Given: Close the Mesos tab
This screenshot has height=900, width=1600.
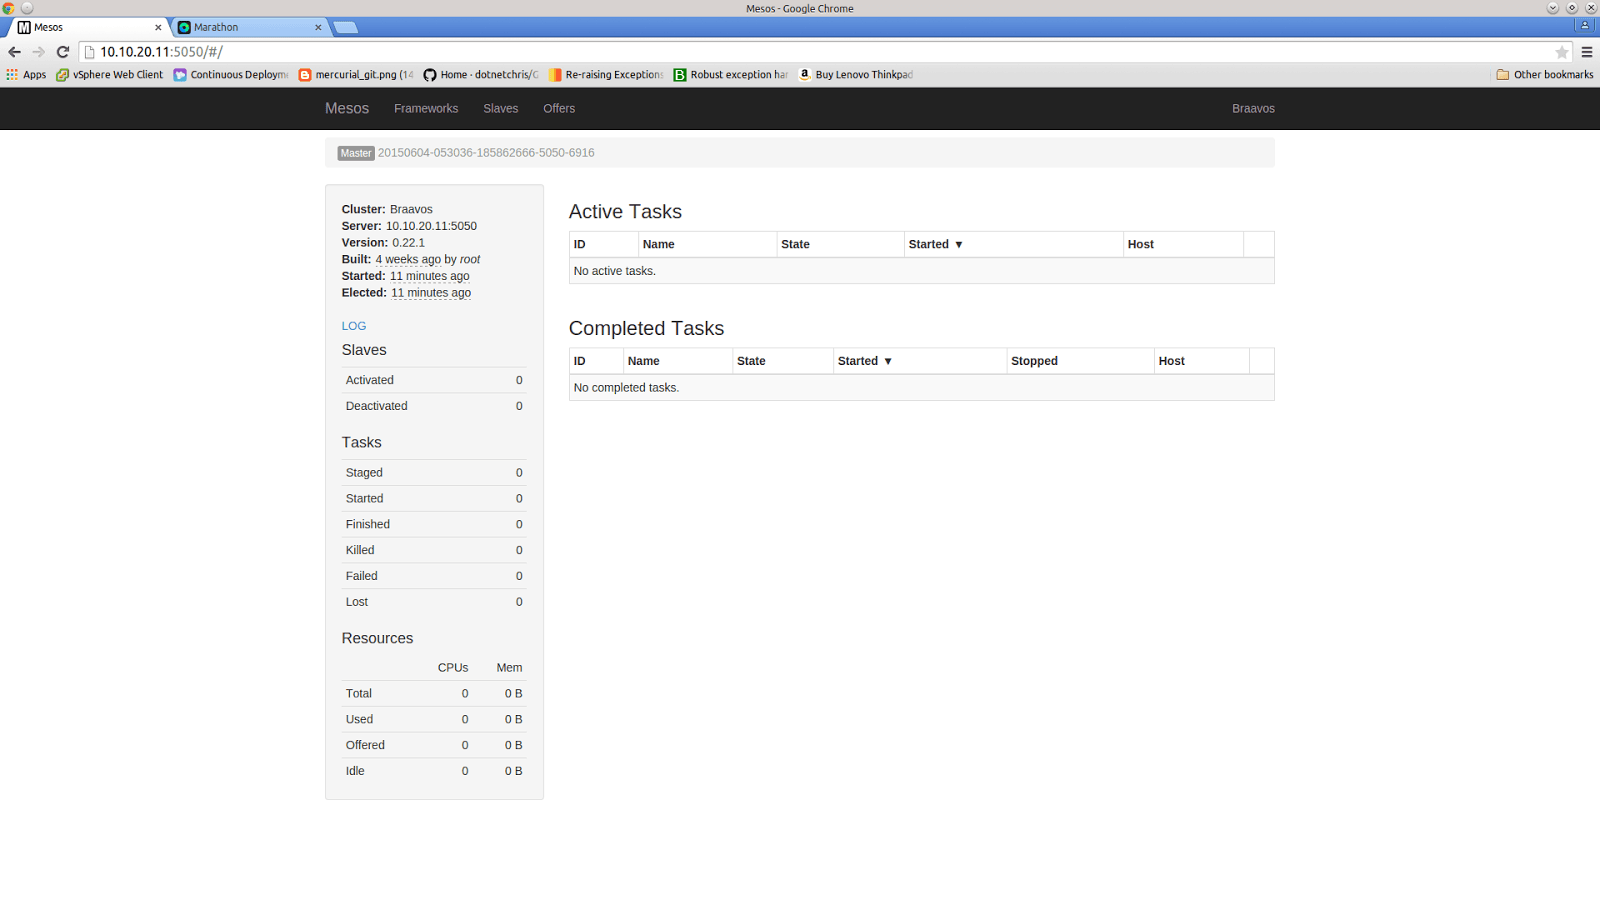Looking at the screenshot, I should tap(158, 28).
